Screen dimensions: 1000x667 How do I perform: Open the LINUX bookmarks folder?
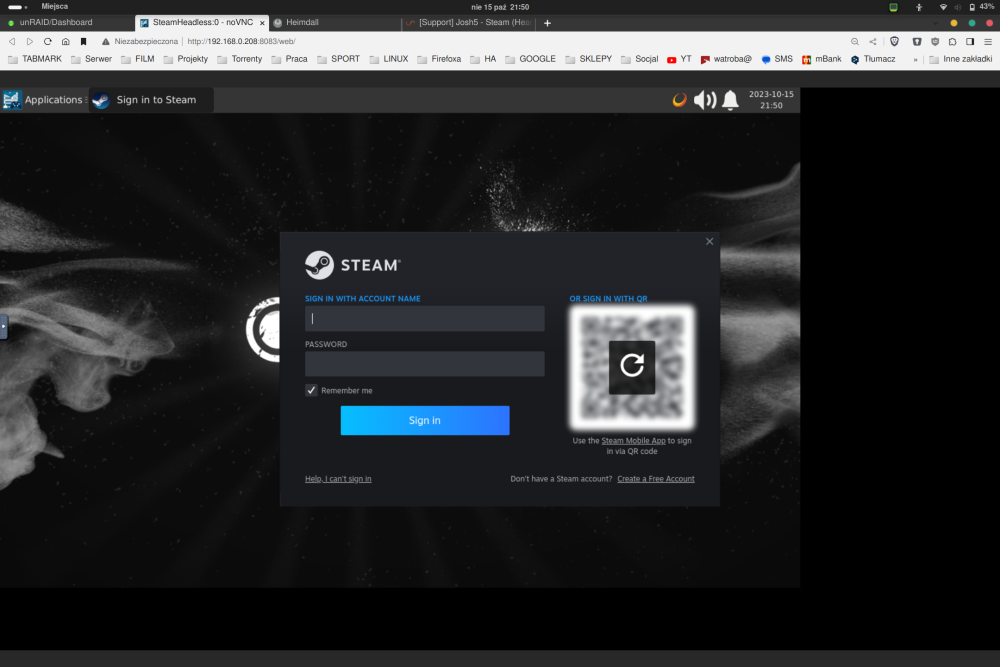pyautogui.click(x=389, y=59)
